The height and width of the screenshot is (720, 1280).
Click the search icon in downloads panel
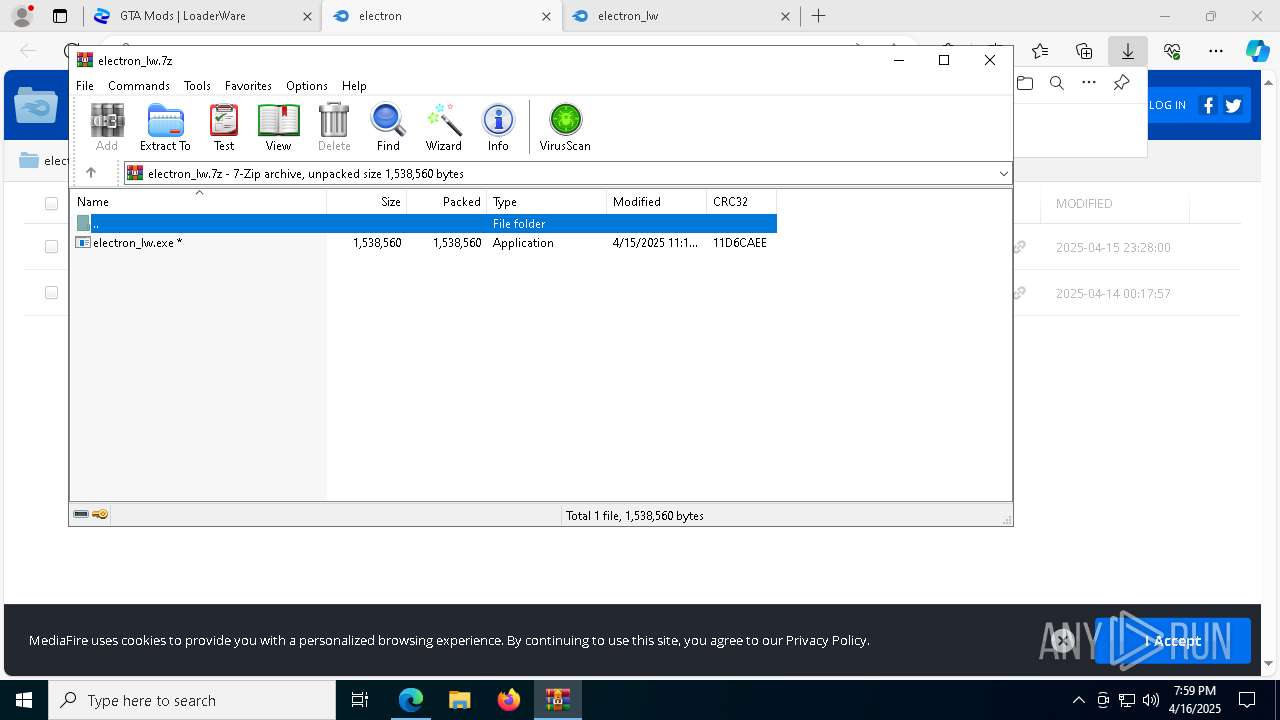pyautogui.click(x=1057, y=83)
